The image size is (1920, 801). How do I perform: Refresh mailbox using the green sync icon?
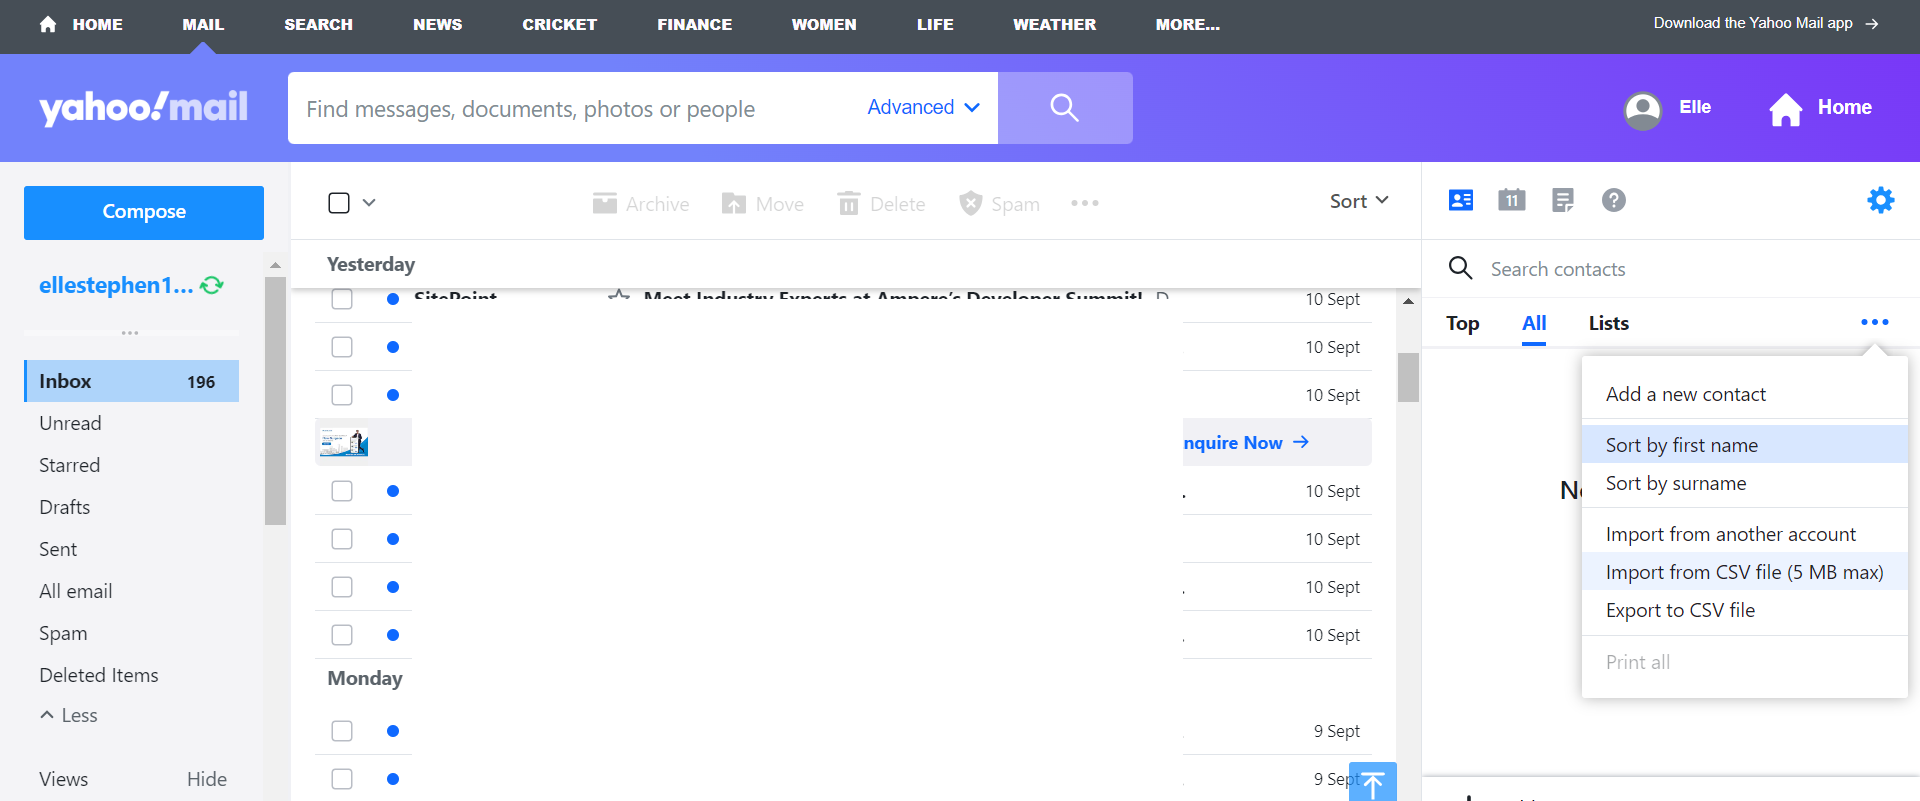click(x=212, y=285)
